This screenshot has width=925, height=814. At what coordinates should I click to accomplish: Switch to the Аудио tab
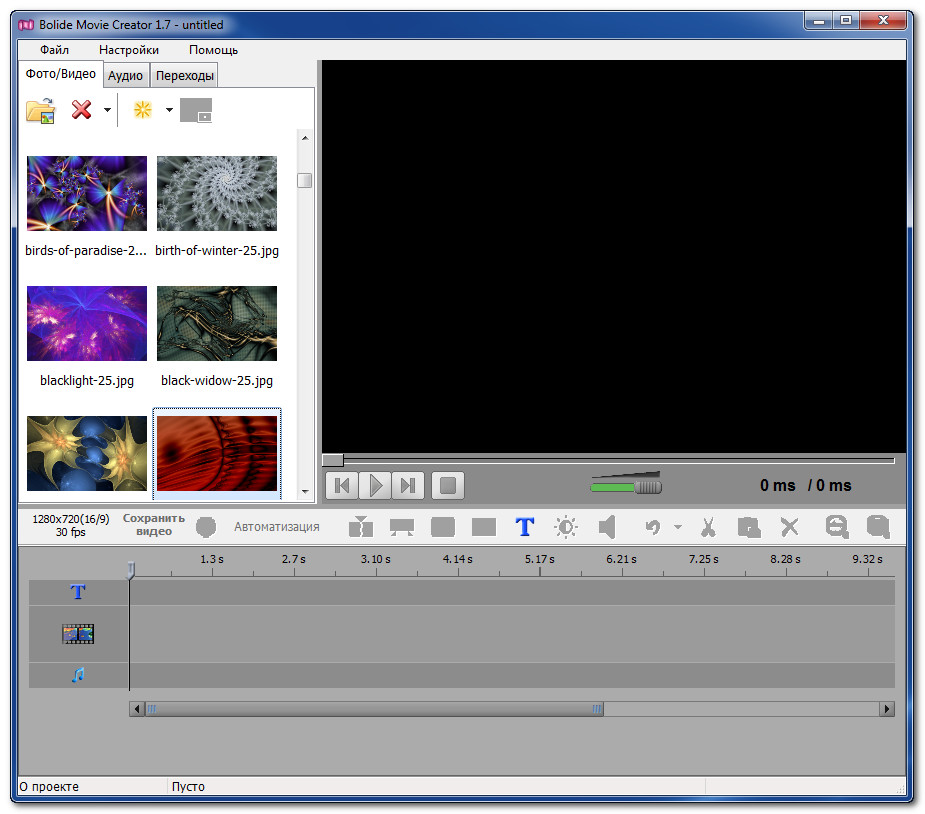tap(125, 76)
